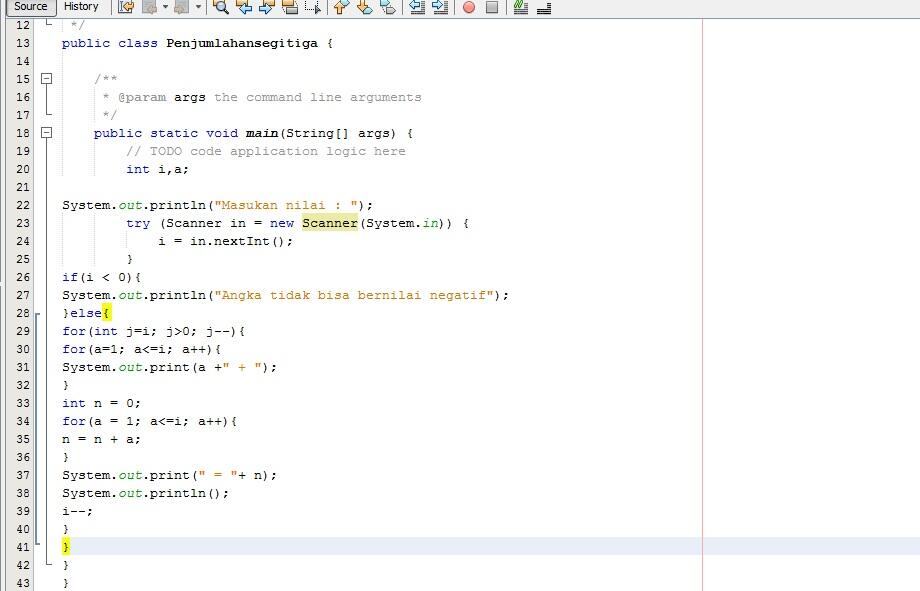
Task: Click the TODO comment on line 19
Action: tap(266, 151)
